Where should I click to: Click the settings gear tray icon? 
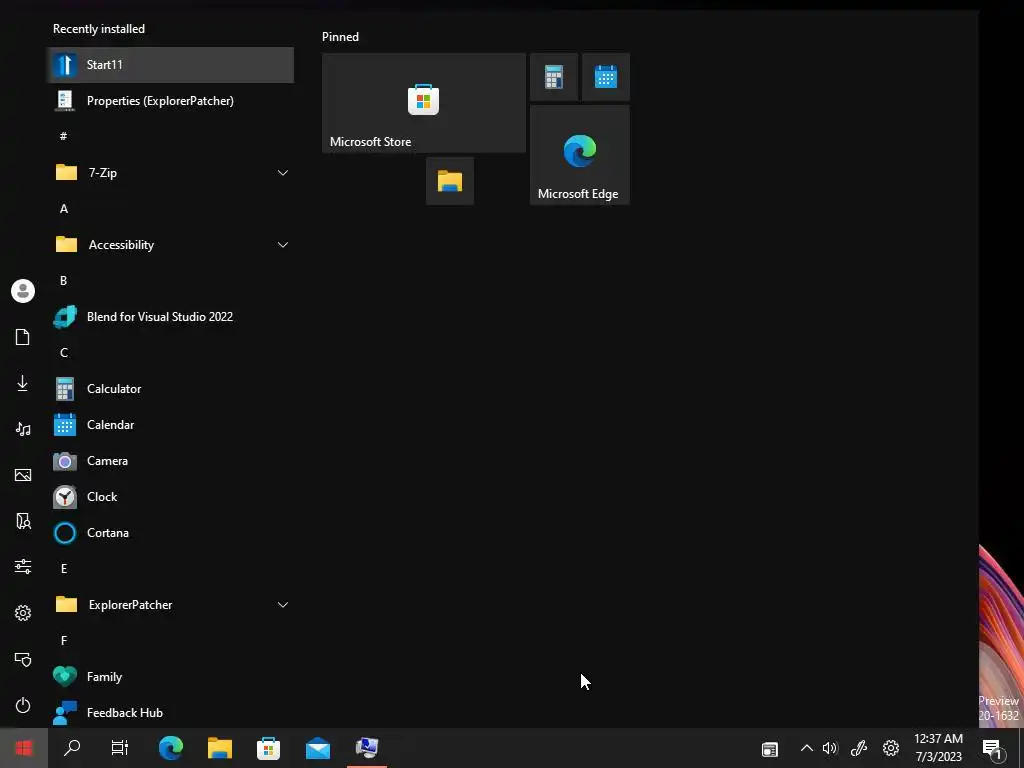coord(891,748)
